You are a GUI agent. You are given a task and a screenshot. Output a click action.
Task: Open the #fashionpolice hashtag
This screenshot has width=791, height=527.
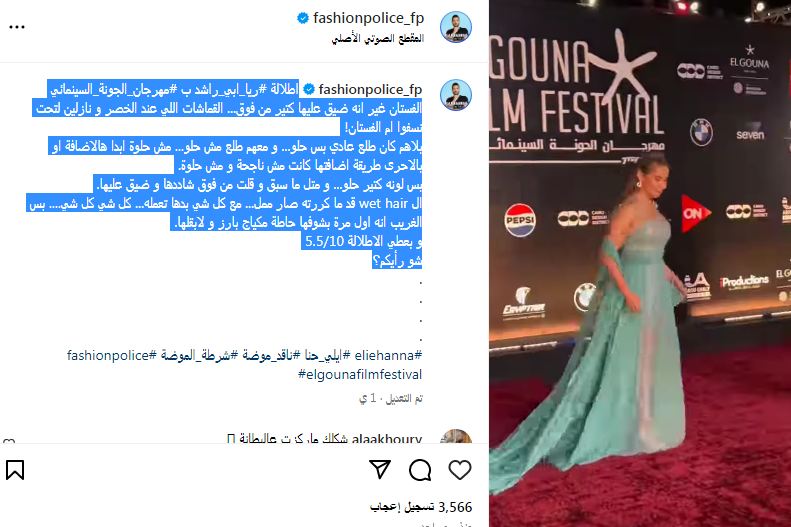tap(112, 356)
